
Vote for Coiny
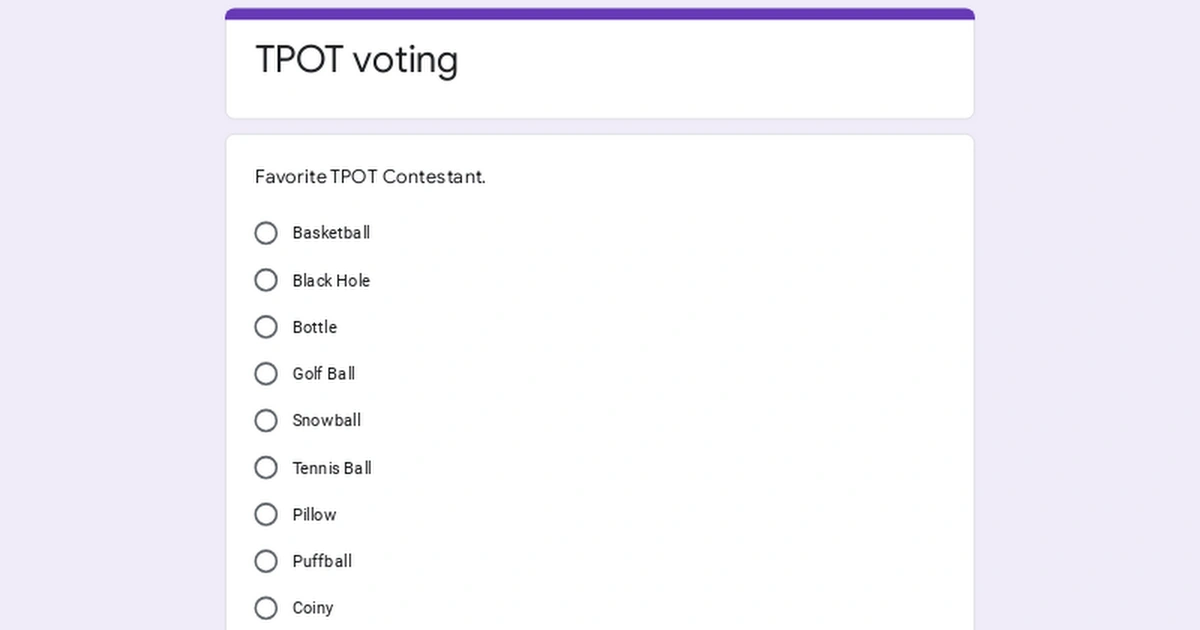tap(265, 608)
